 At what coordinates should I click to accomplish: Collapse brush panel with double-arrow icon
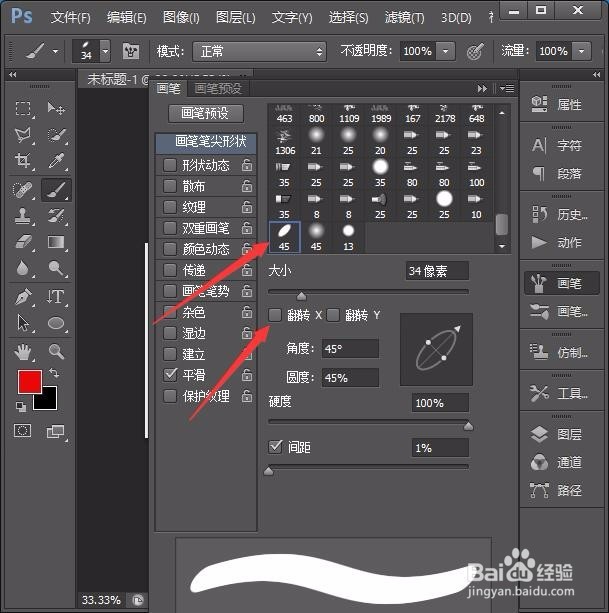(x=482, y=89)
